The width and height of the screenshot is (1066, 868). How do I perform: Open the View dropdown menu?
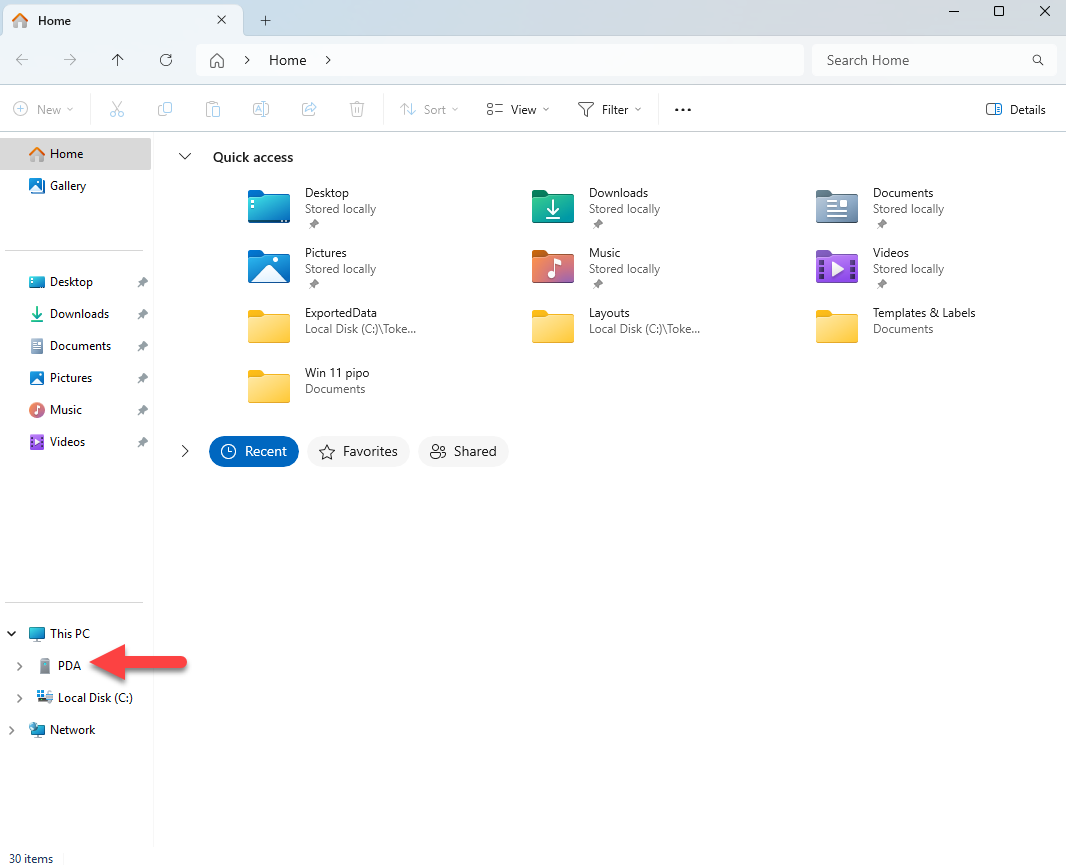tap(518, 109)
